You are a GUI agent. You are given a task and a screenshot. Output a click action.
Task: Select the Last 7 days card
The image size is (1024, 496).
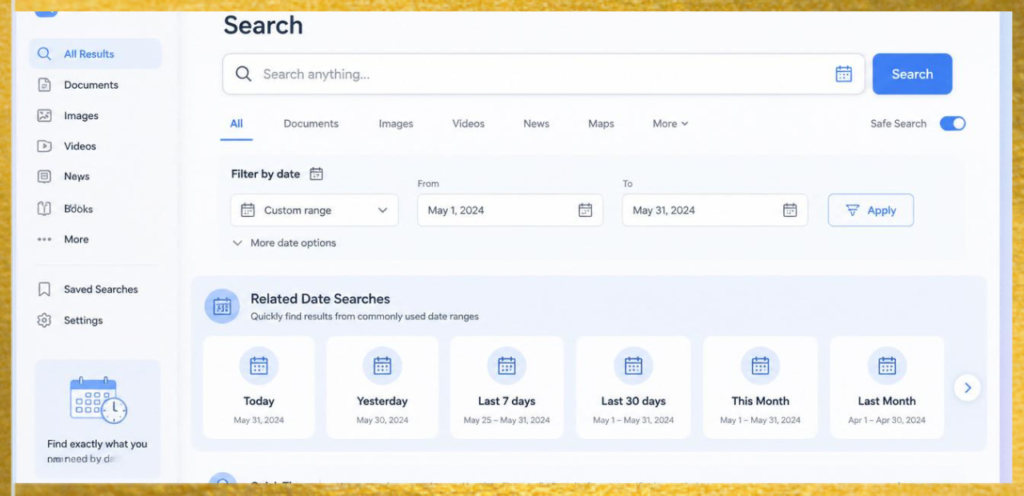[x=507, y=388]
